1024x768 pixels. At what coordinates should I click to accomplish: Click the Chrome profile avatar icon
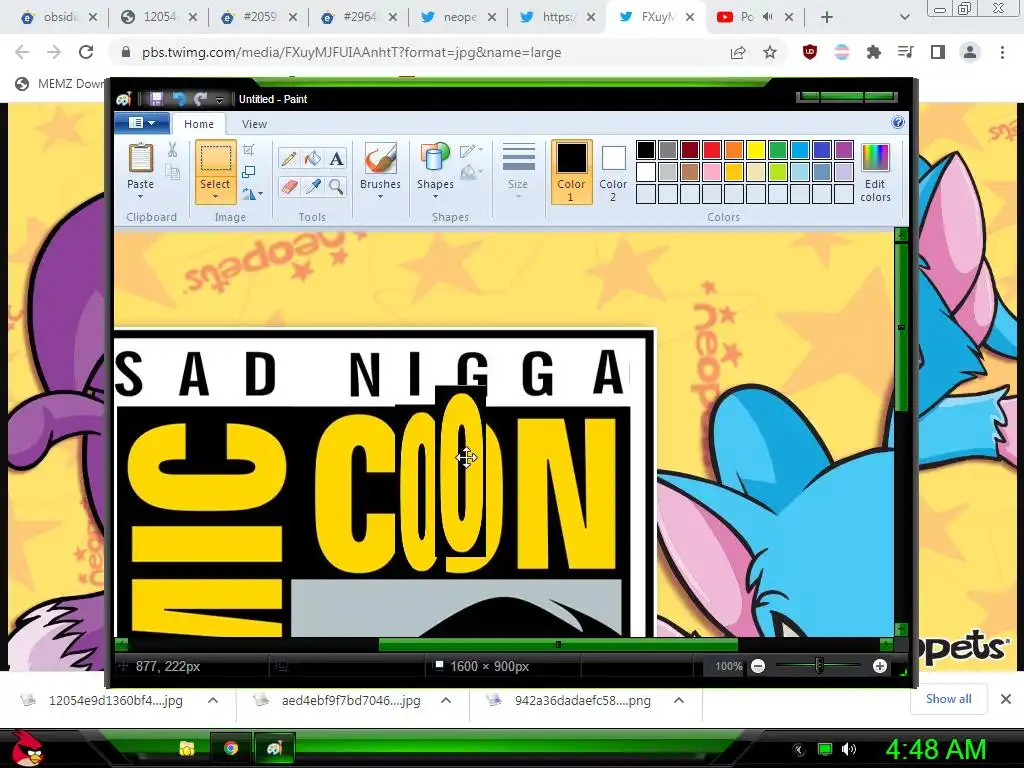pos(970,52)
